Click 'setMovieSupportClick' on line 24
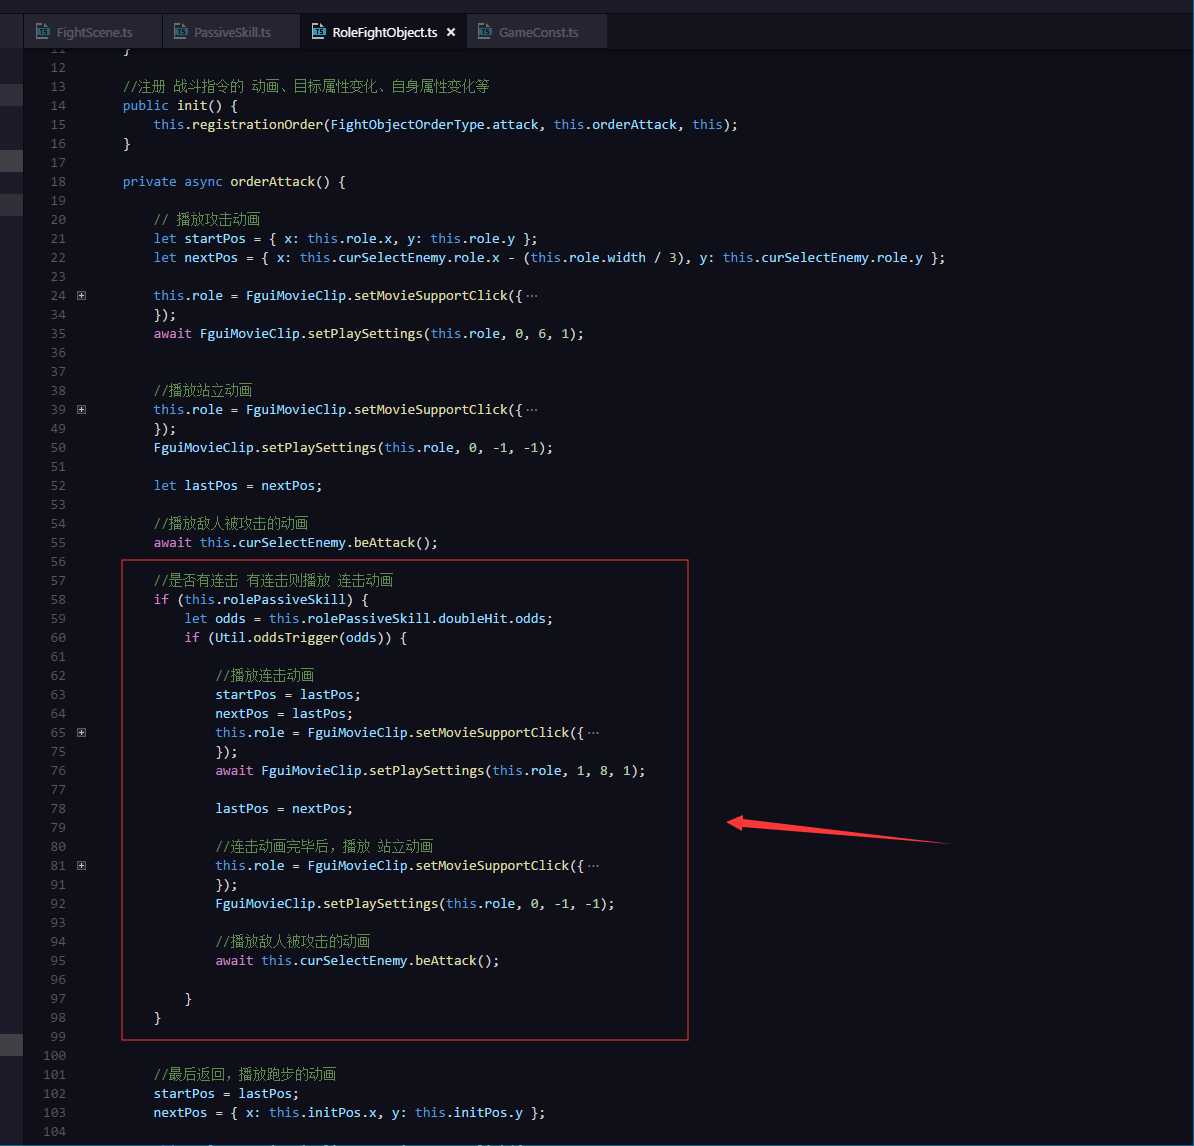The height and width of the screenshot is (1146, 1194). tap(430, 295)
